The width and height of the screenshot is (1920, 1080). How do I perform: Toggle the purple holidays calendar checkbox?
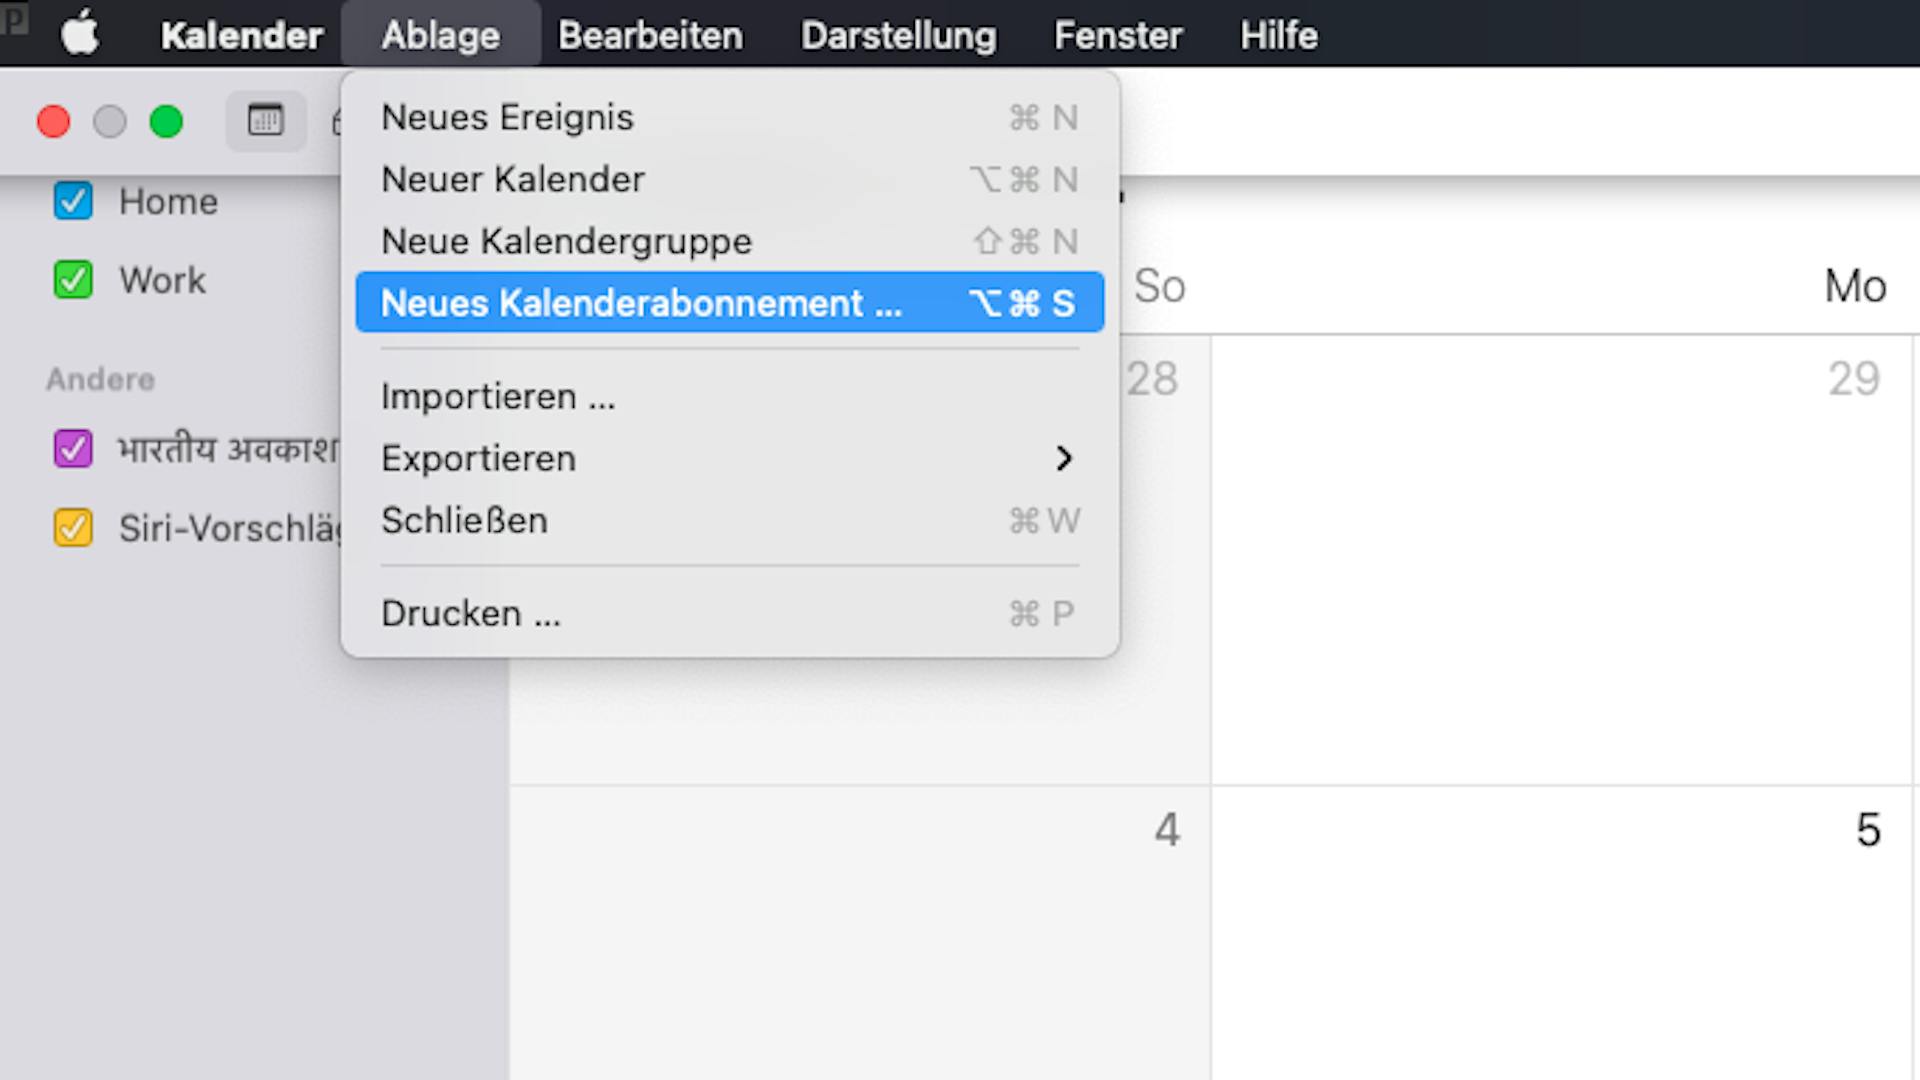pyautogui.click(x=73, y=449)
